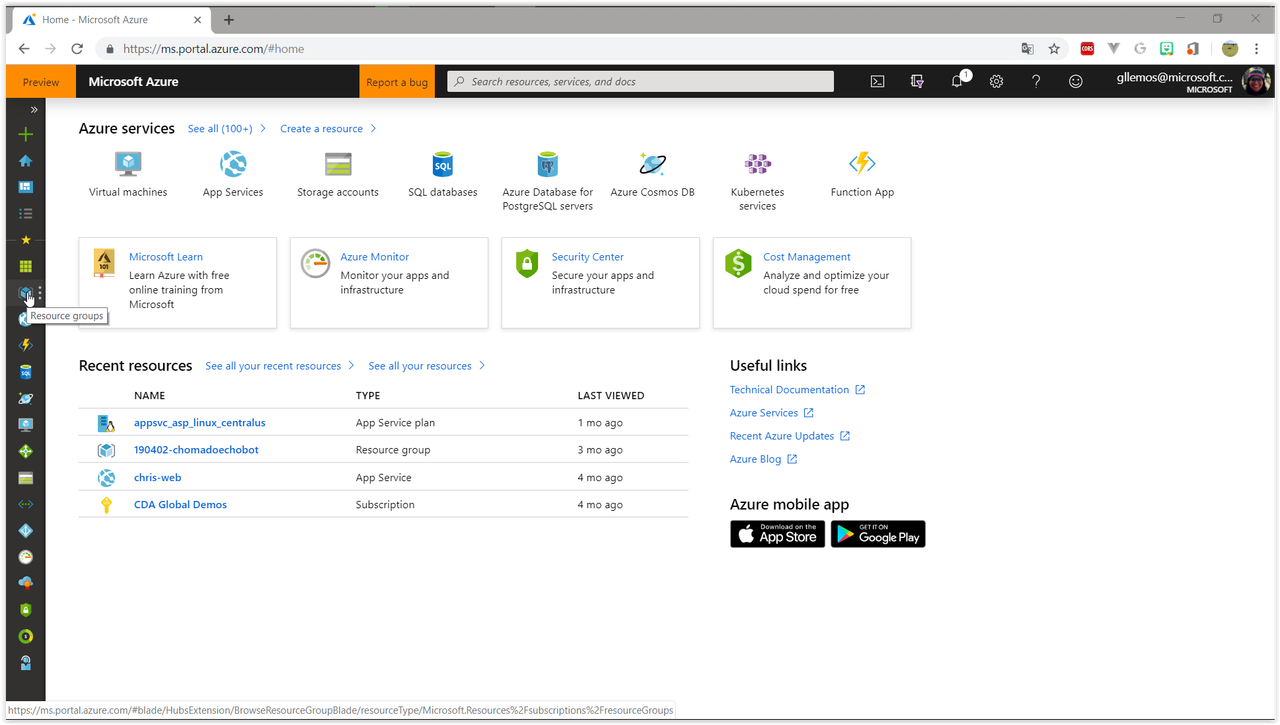Open CDA Global Demos subscription

click(x=180, y=505)
